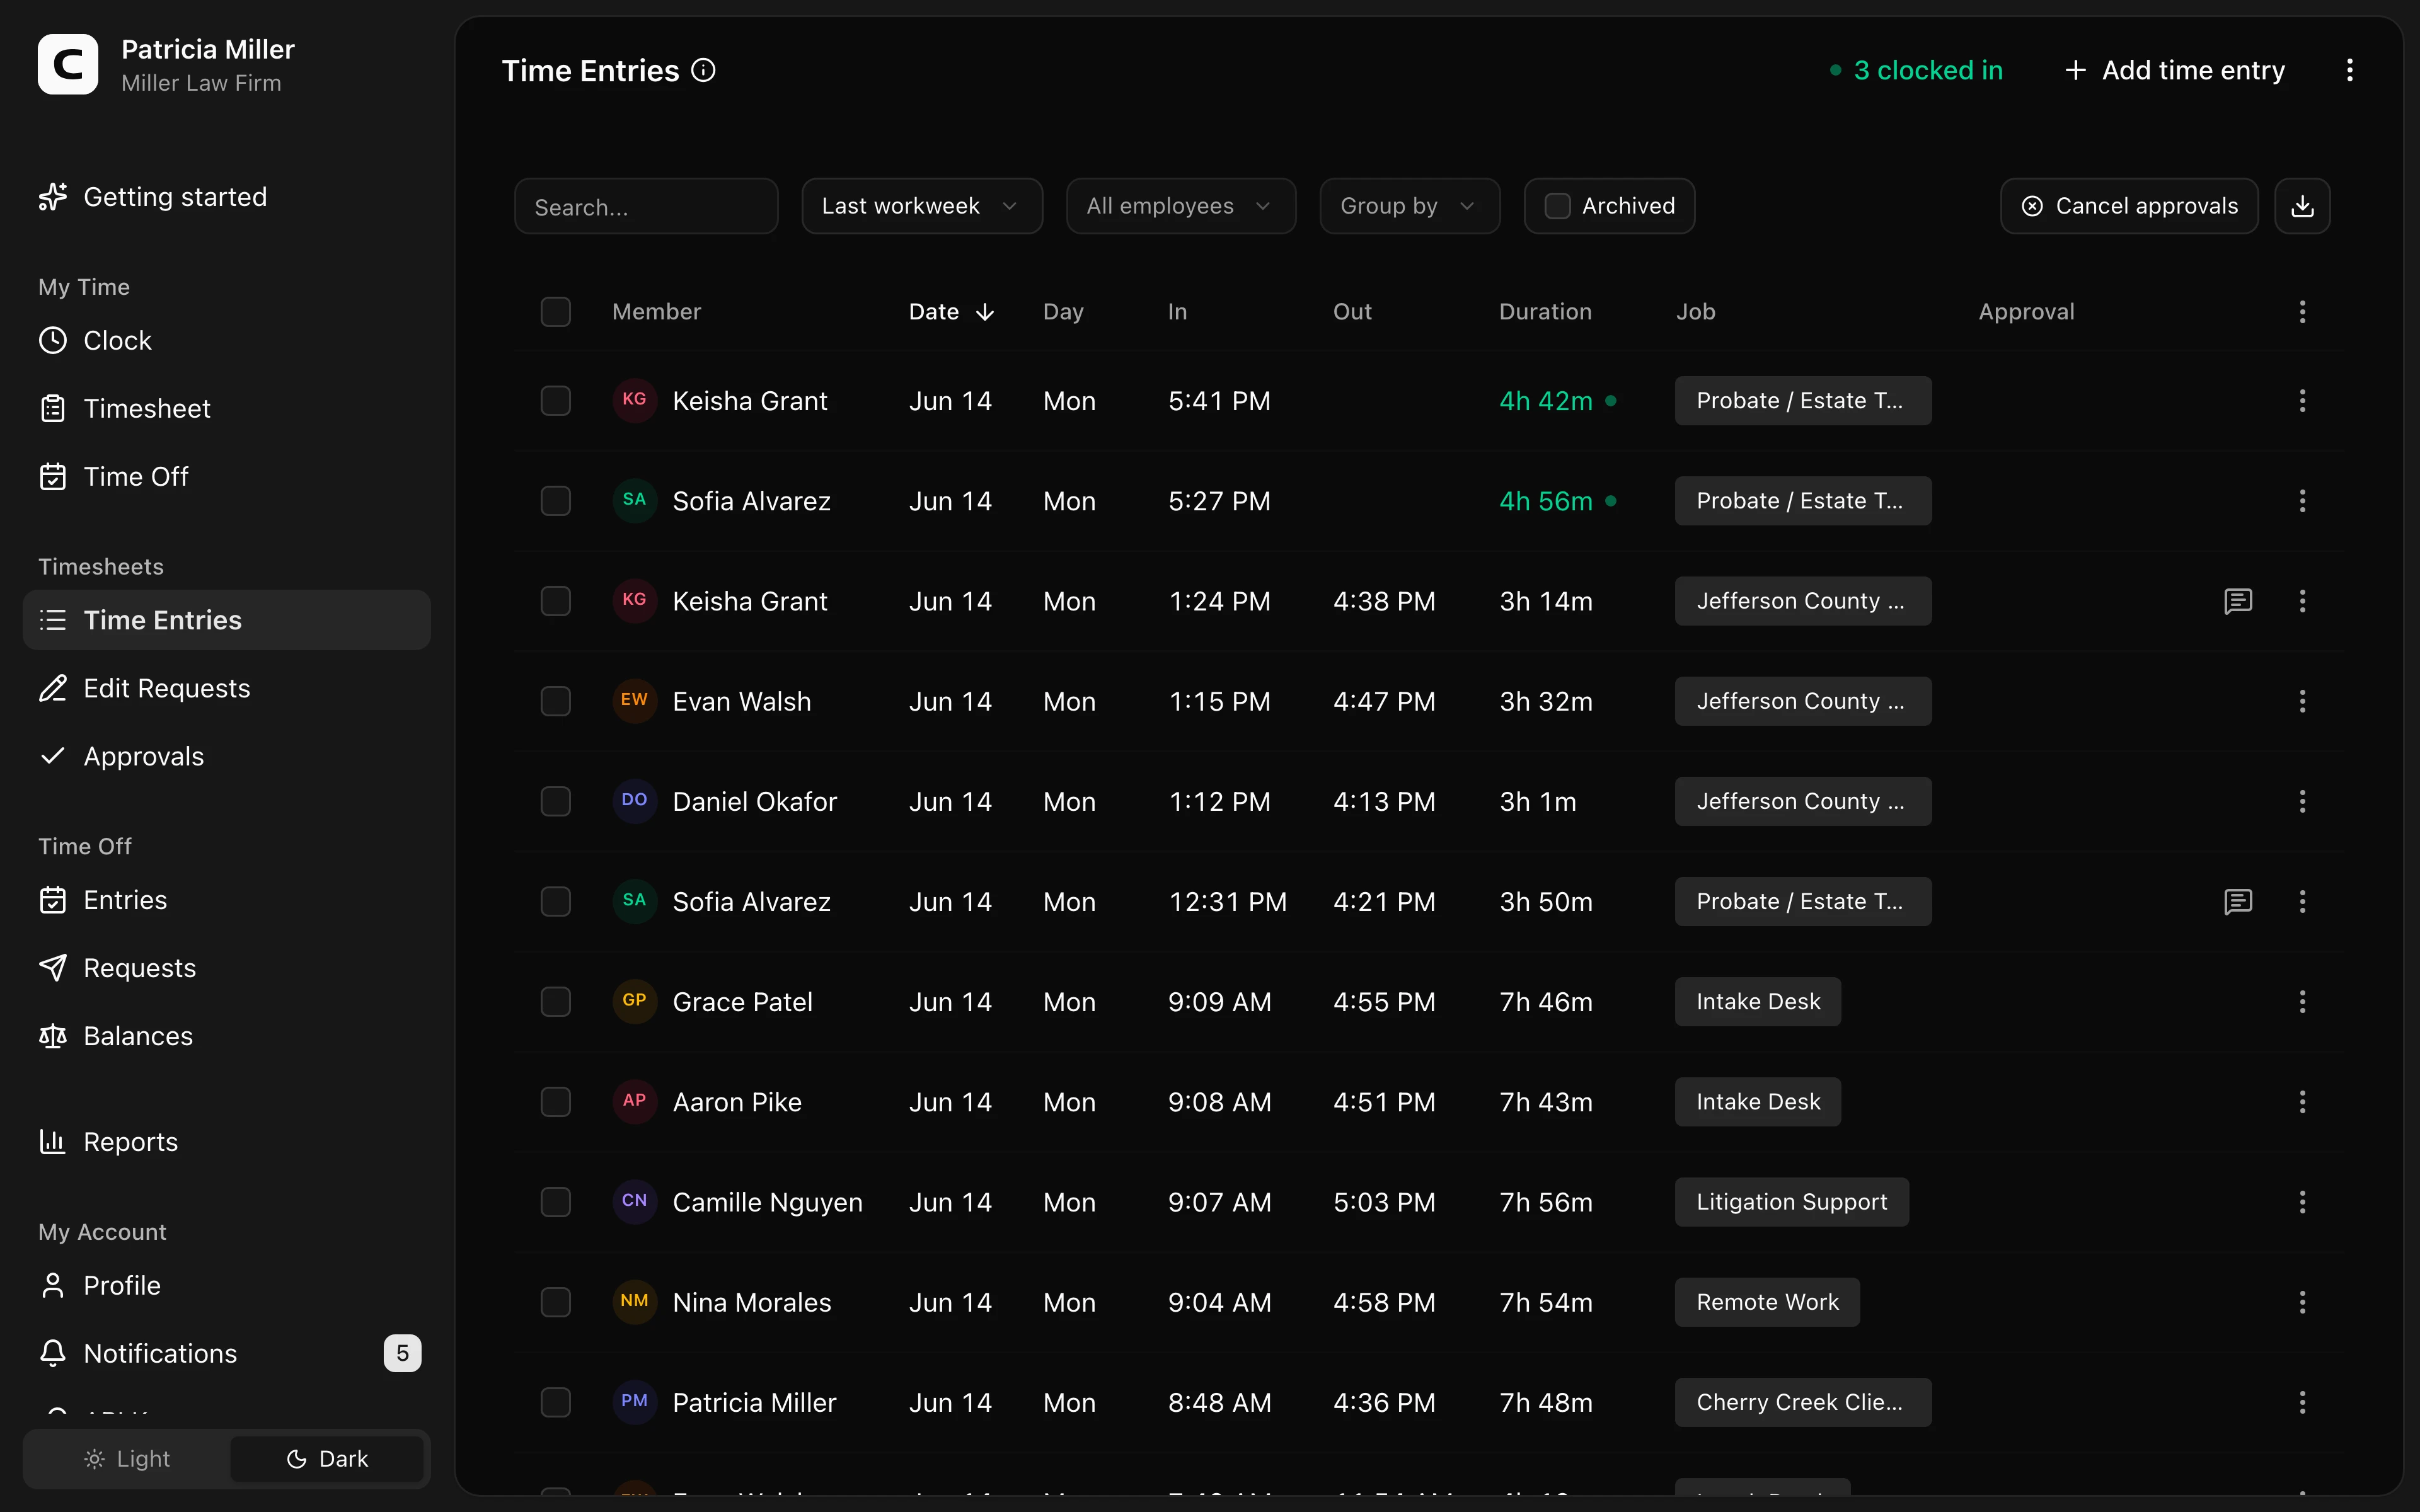The width and height of the screenshot is (2420, 1512).
Task: Click the Search input field
Action: click(x=646, y=206)
